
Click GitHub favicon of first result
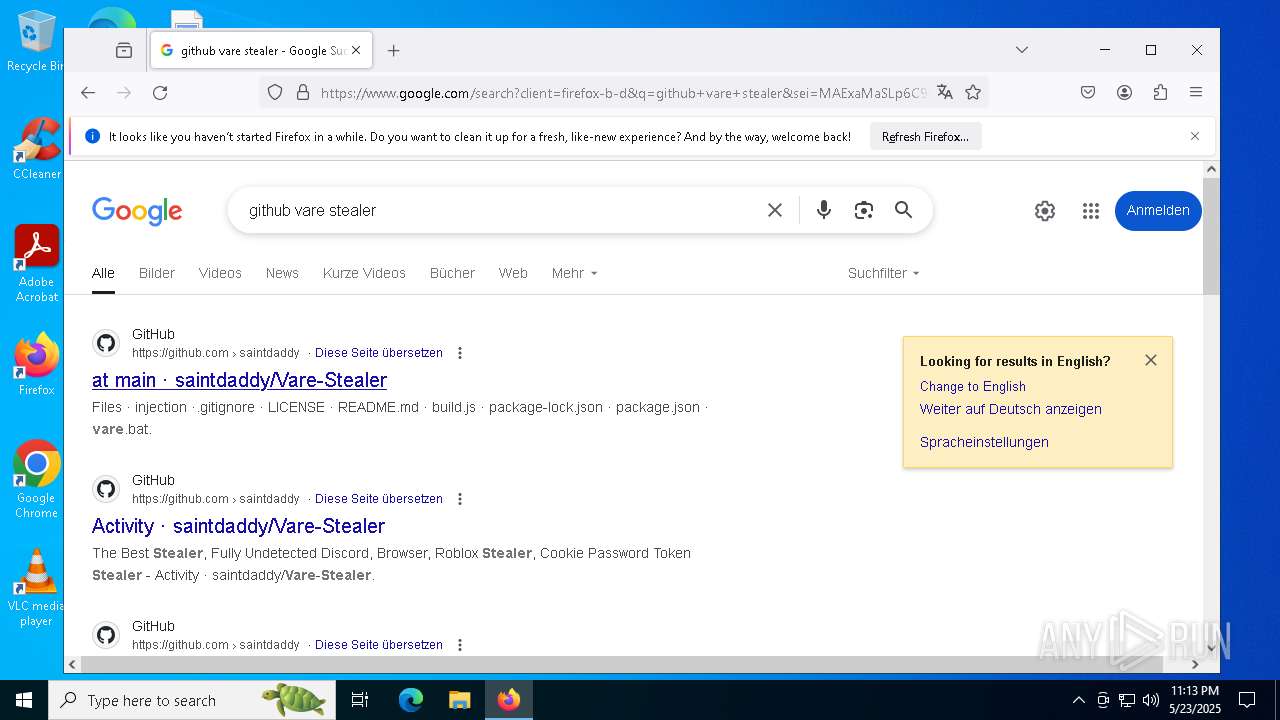[x=106, y=343]
